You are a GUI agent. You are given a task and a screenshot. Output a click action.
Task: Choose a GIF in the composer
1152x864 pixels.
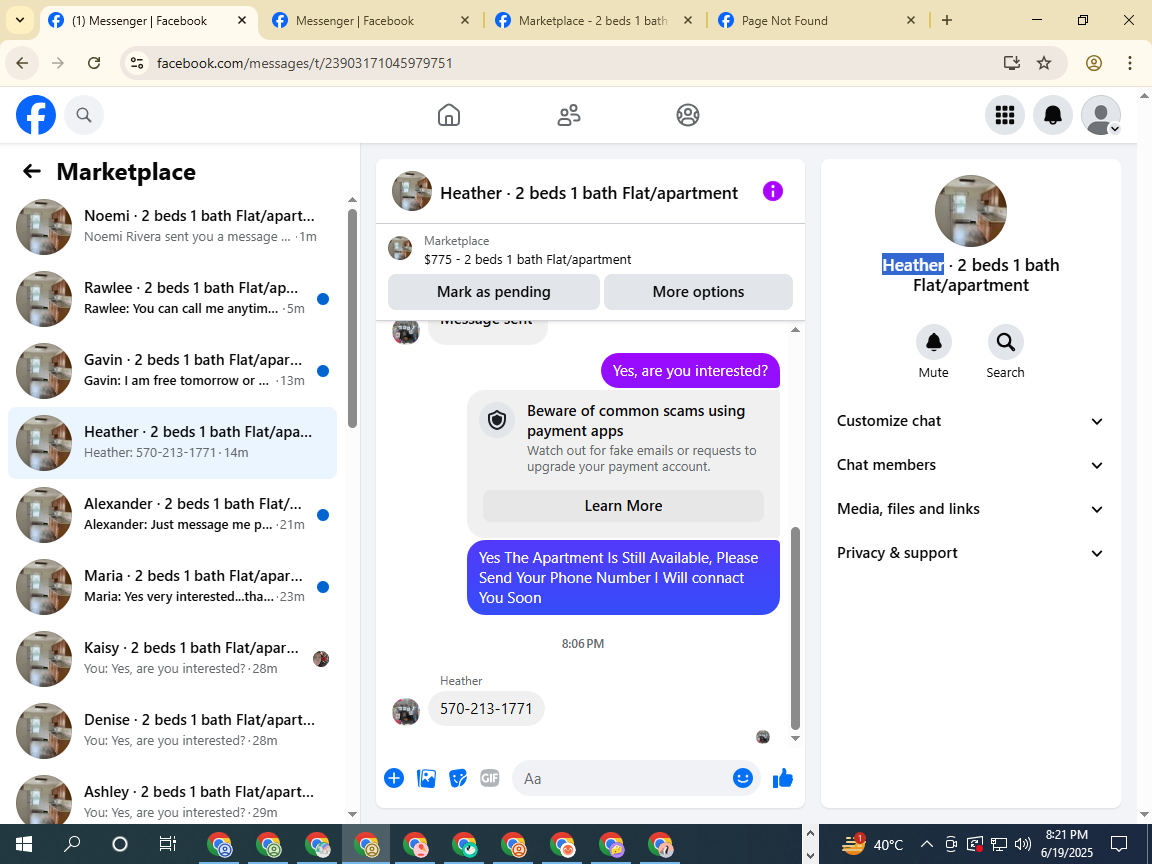tap(489, 778)
